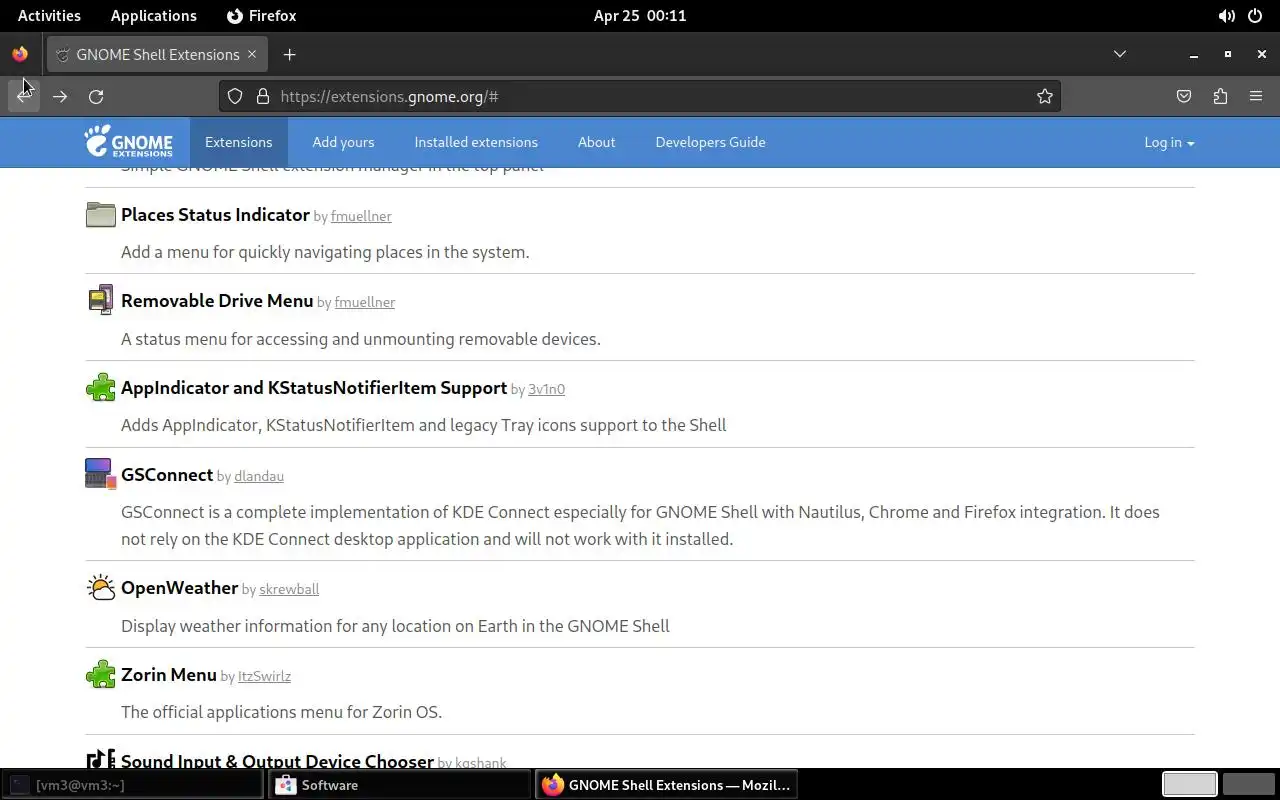This screenshot has width=1280, height=800.
Task: Open the OpenWeather extension page
Action: (179, 588)
